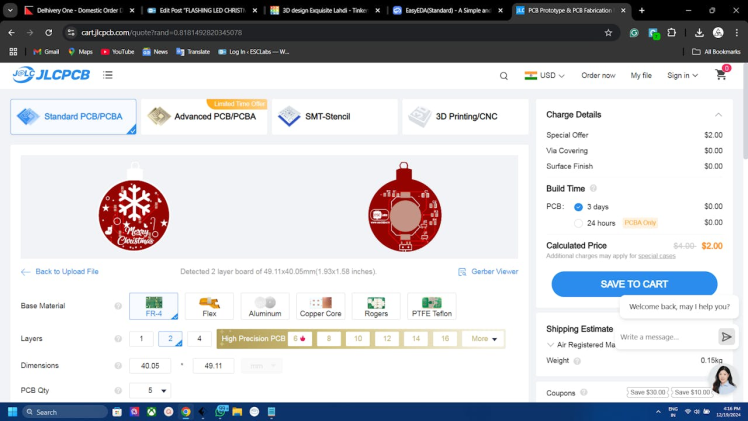Image resolution: width=748 pixels, height=421 pixels.
Task: Reload the page in the browser
Action: click(49, 32)
